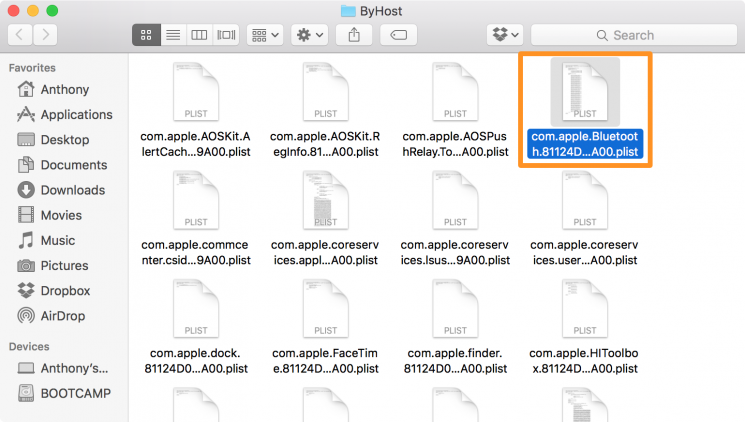Select the com.apple.AOSKit.RegInfo plist icon
The image size is (745, 422).
[325, 91]
